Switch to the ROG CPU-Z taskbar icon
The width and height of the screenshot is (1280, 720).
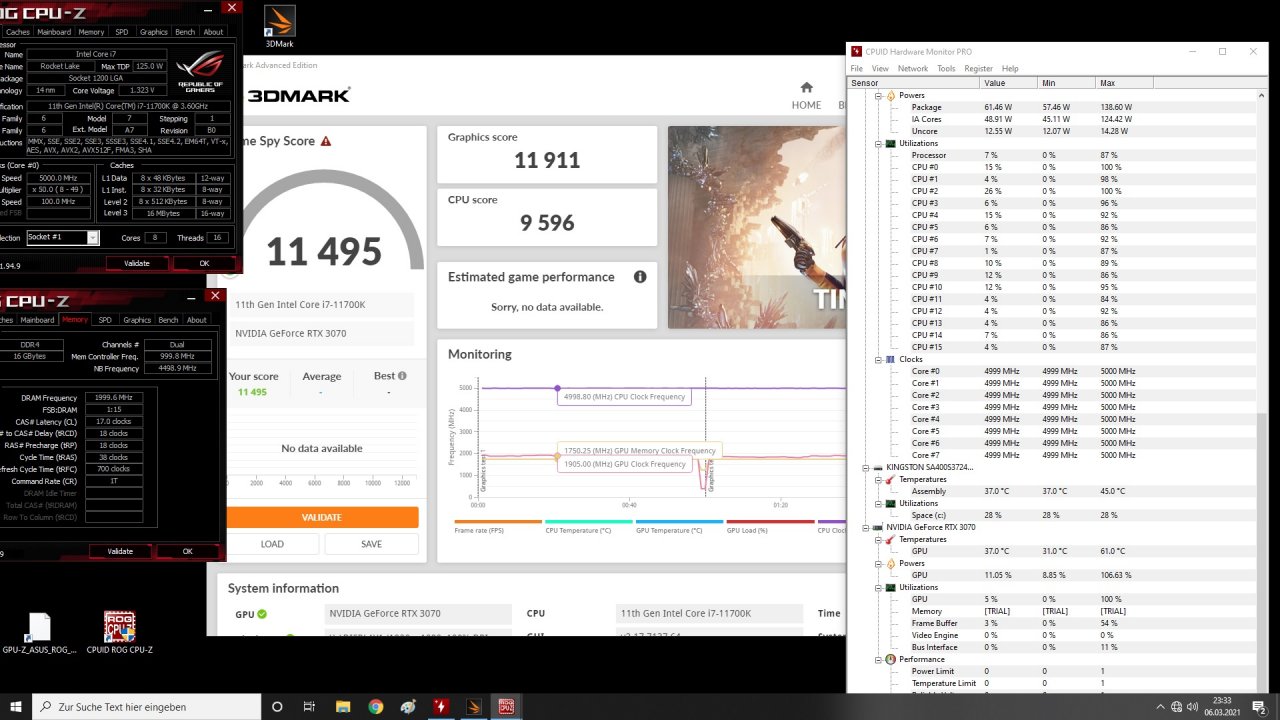click(506, 706)
